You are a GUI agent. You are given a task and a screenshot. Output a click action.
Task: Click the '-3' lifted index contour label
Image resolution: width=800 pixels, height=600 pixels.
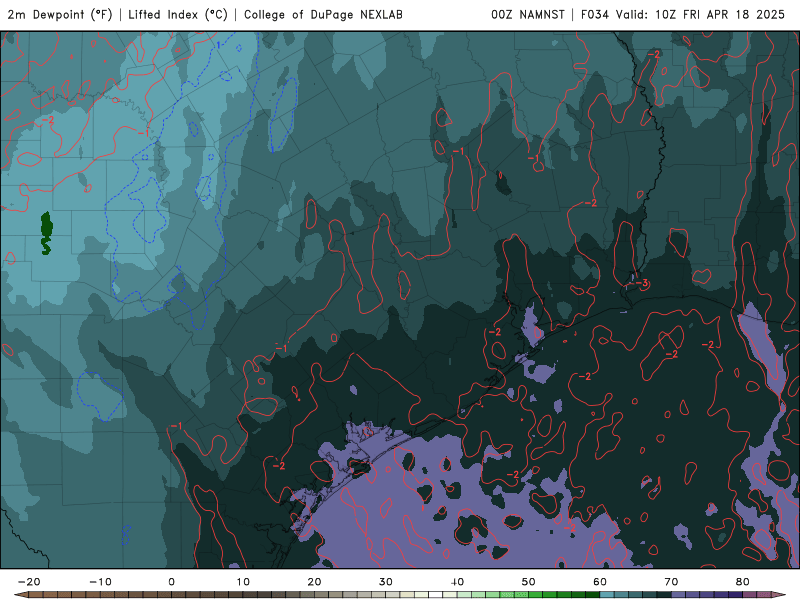click(642, 283)
